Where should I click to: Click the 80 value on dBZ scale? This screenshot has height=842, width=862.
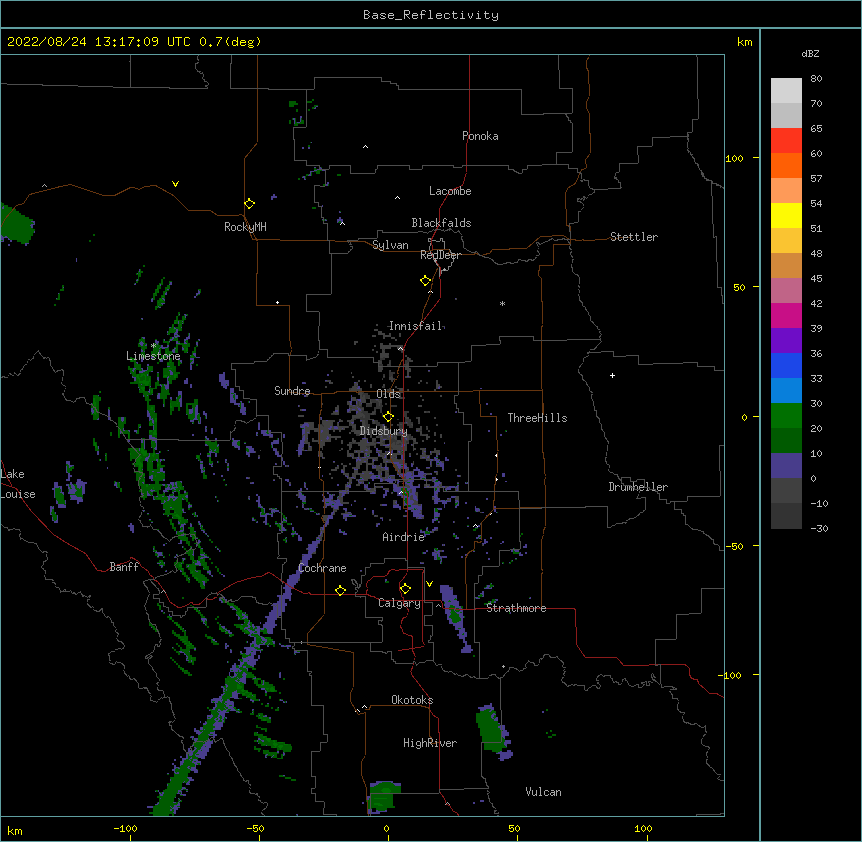click(816, 79)
